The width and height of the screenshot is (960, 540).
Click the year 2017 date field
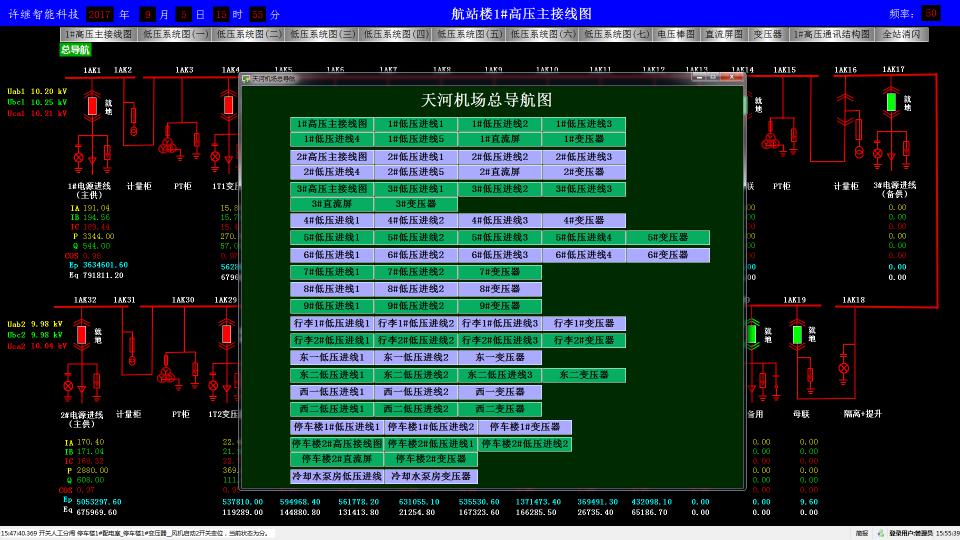click(99, 14)
